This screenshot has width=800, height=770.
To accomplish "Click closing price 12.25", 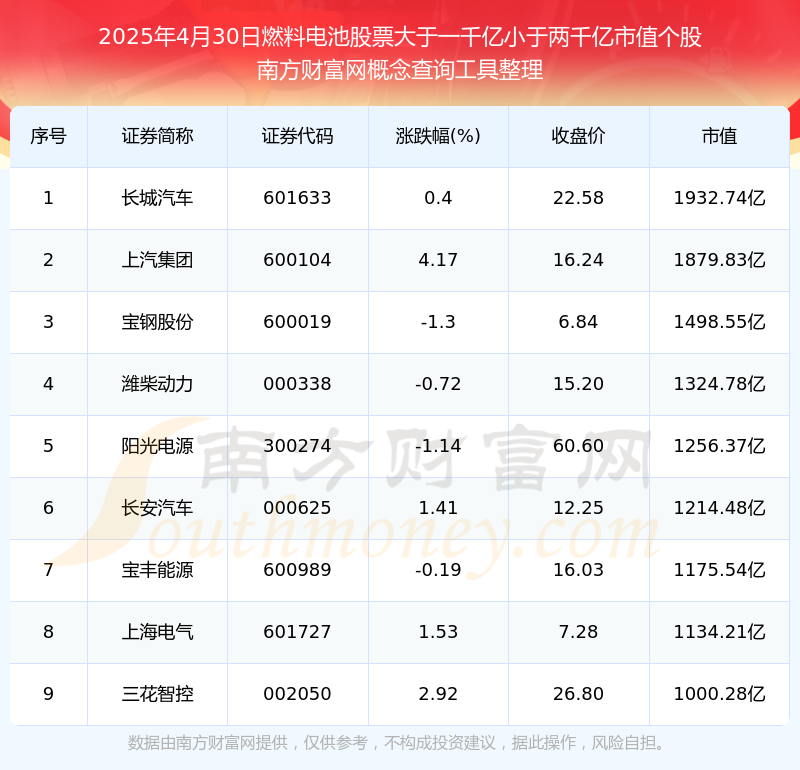I will [578, 508].
